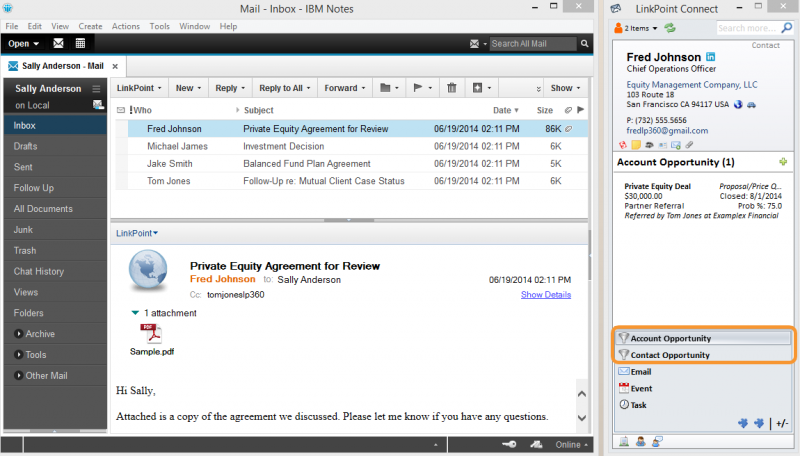
Task: Select Contact Opportunity in the LinkPoint panel
Action: [x=704, y=354]
